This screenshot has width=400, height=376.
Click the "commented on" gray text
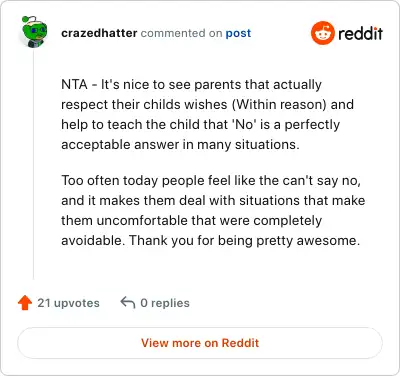(181, 33)
